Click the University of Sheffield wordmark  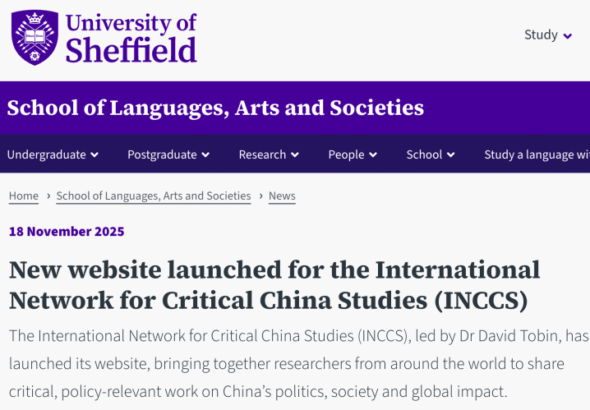[x=131, y=38]
